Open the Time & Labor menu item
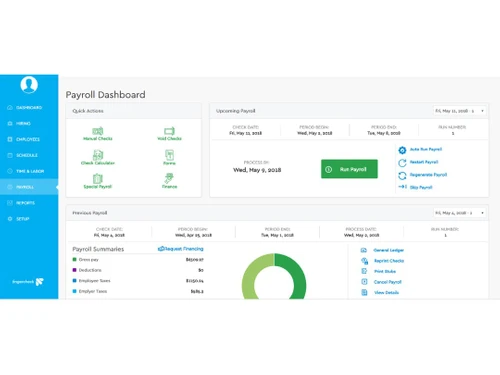The height and width of the screenshot is (375, 500). pyautogui.click(x=29, y=171)
